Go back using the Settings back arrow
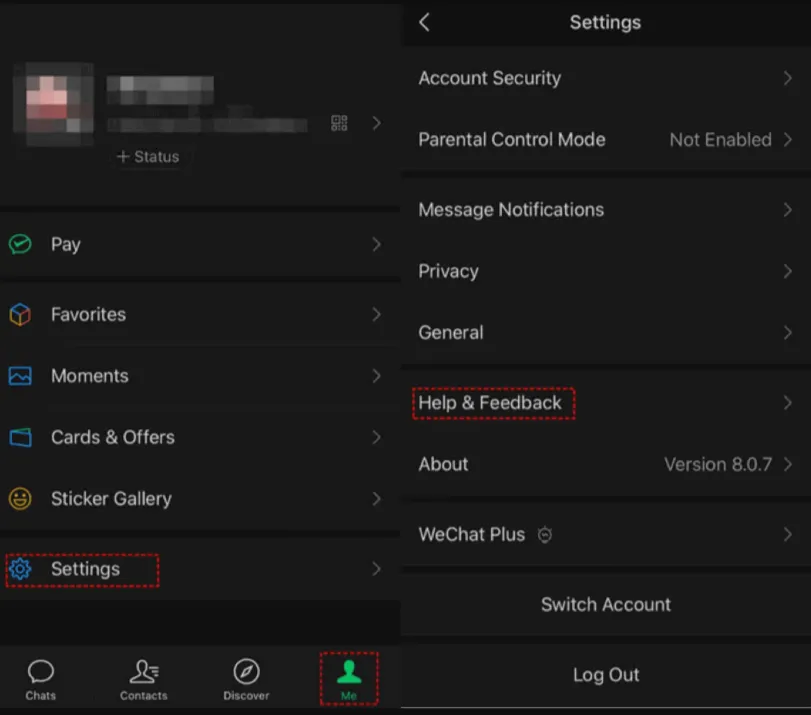This screenshot has width=811, height=715. (424, 22)
